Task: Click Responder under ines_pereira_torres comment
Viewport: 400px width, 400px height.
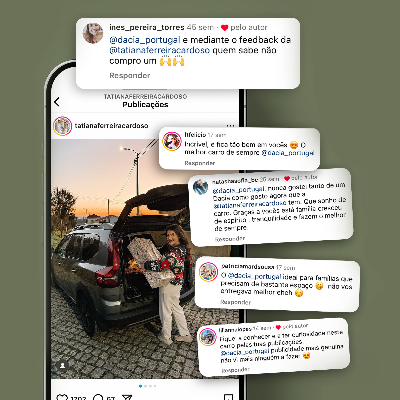Action: pyautogui.click(x=130, y=75)
